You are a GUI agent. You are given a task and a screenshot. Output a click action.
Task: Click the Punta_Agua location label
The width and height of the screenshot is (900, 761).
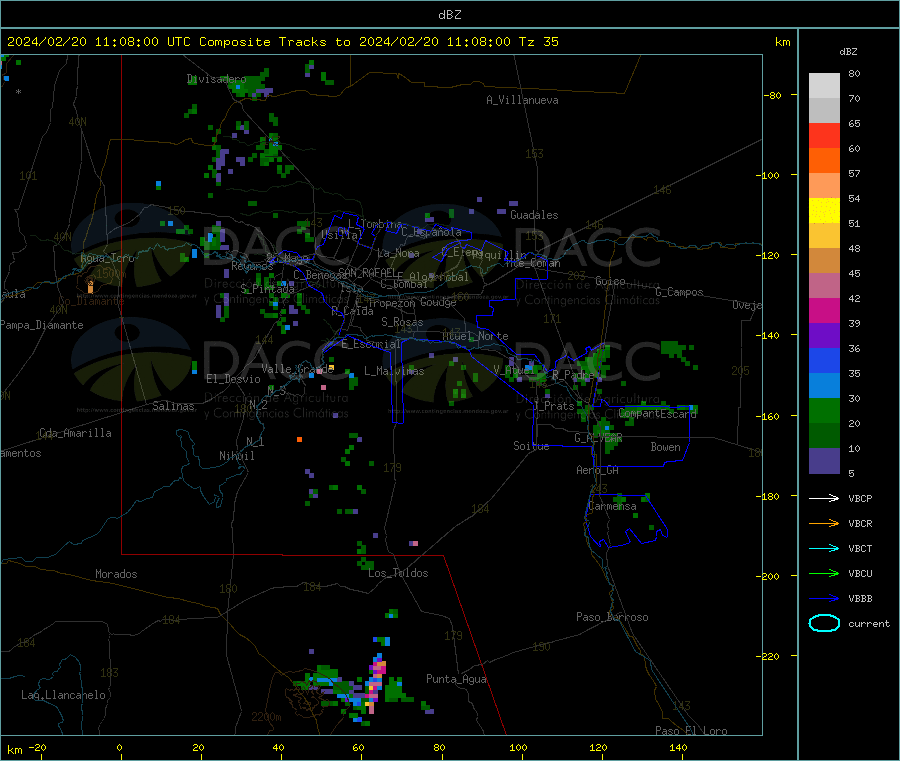click(456, 679)
